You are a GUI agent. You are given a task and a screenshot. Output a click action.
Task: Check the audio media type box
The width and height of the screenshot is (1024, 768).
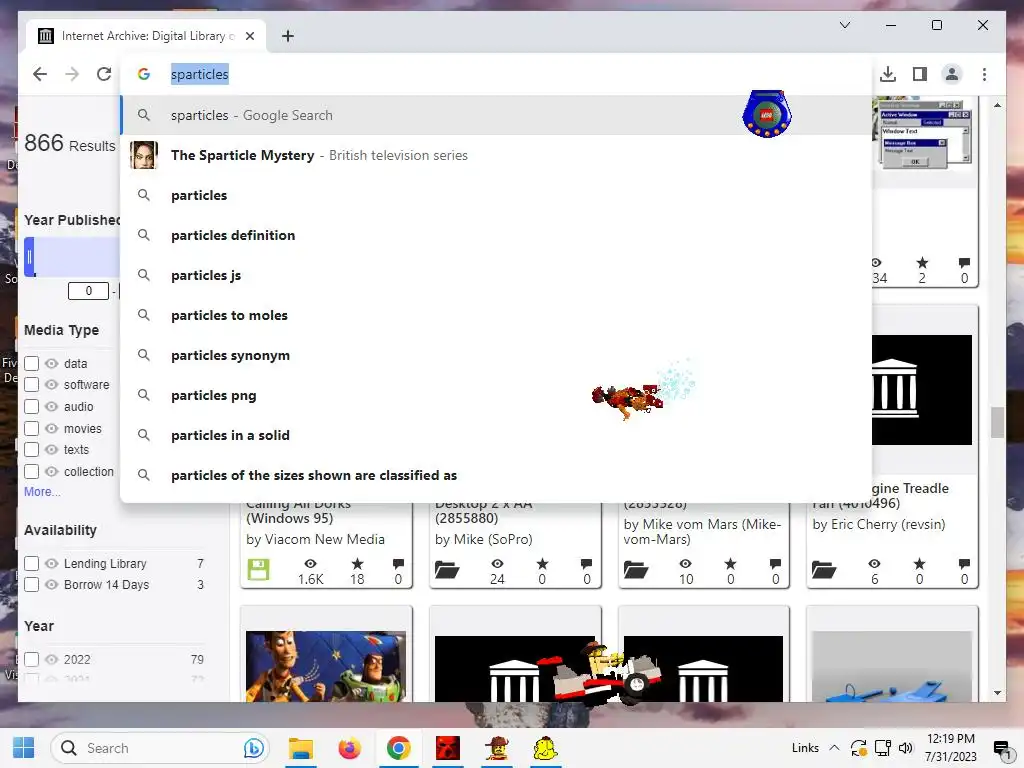coord(31,406)
